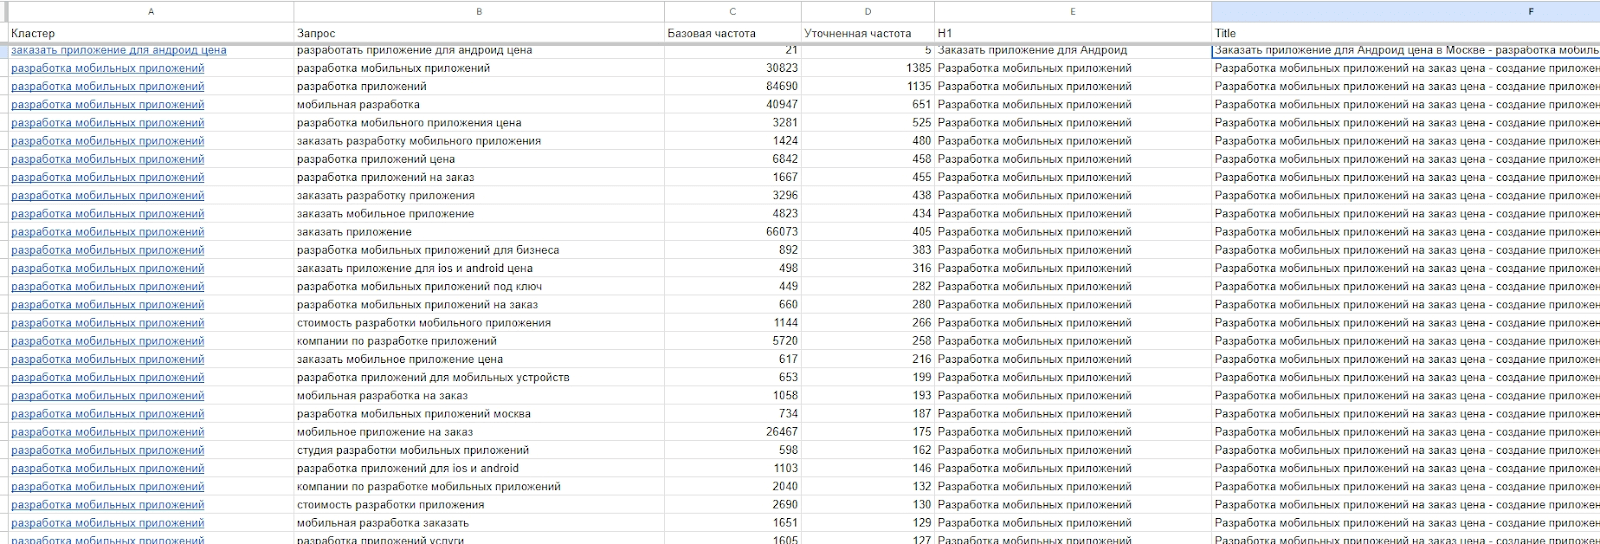Image resolution: width=1600 pixels, height=544 pixels.
Task: Click the "Кластер" header cell
Action: [x=150, y=33]
